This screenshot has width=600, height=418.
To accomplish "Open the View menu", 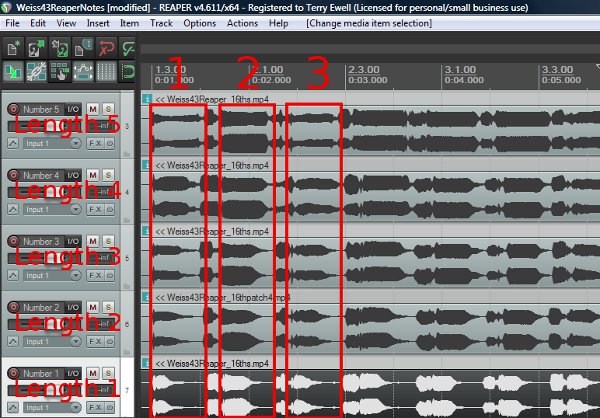I will click(x=66, y=23).
